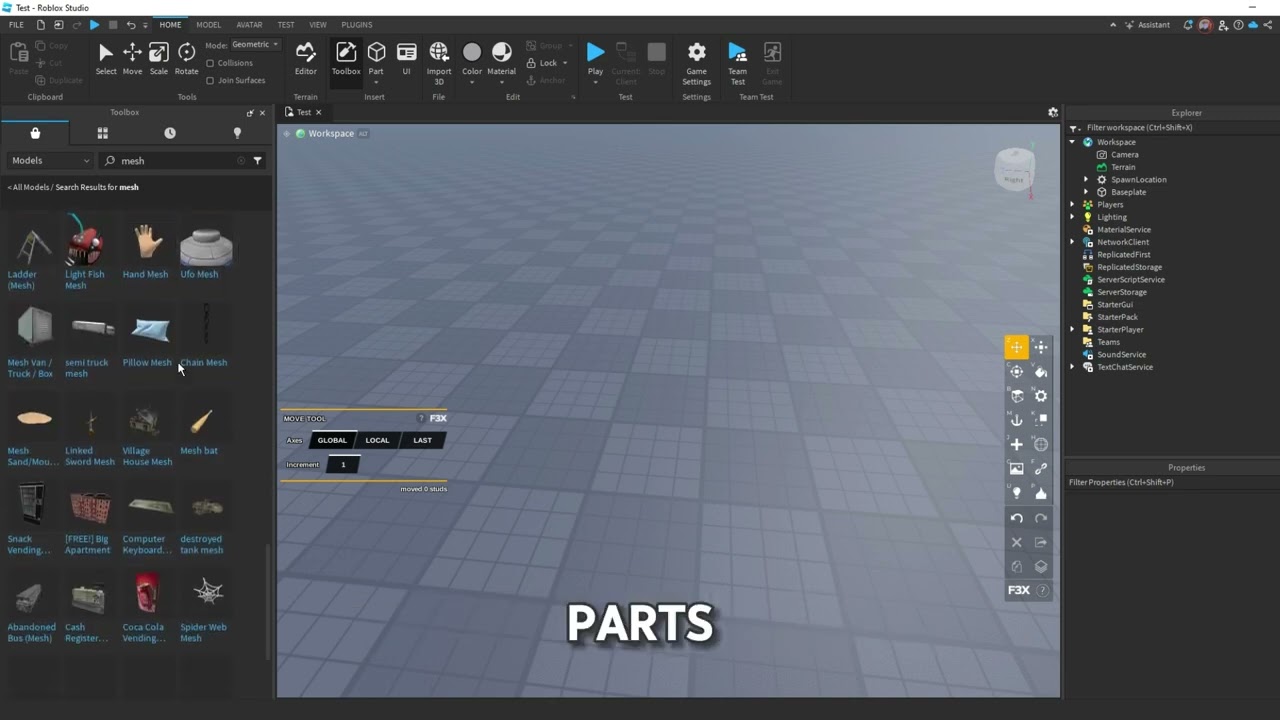This screenshot has height=720, width=1280.
Task: Switch to the TEST ribbon tab
Action: point(286,25)
